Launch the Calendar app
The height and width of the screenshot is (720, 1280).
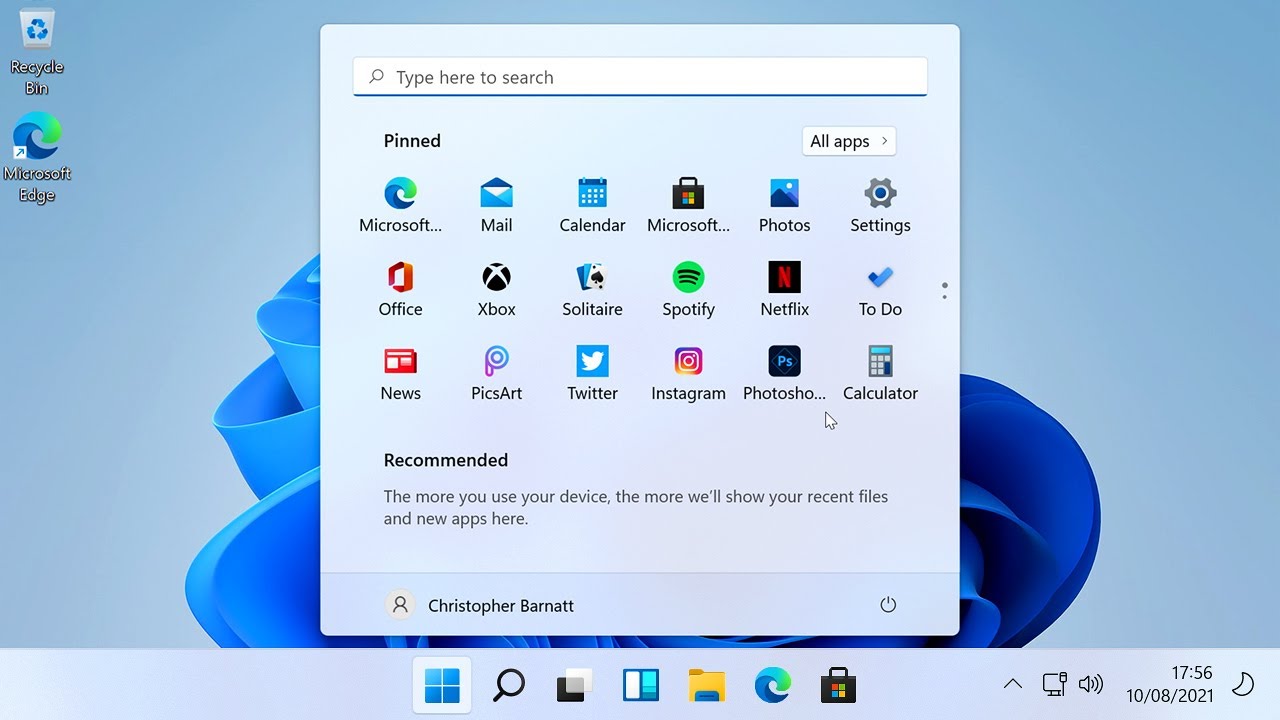coord(592,206)
